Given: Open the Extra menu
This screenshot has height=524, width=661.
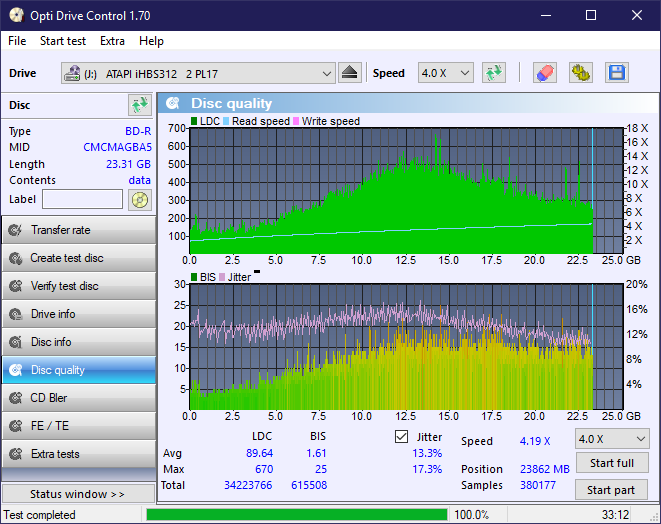Looking at the screenshot, I should [x=112, y=41].
